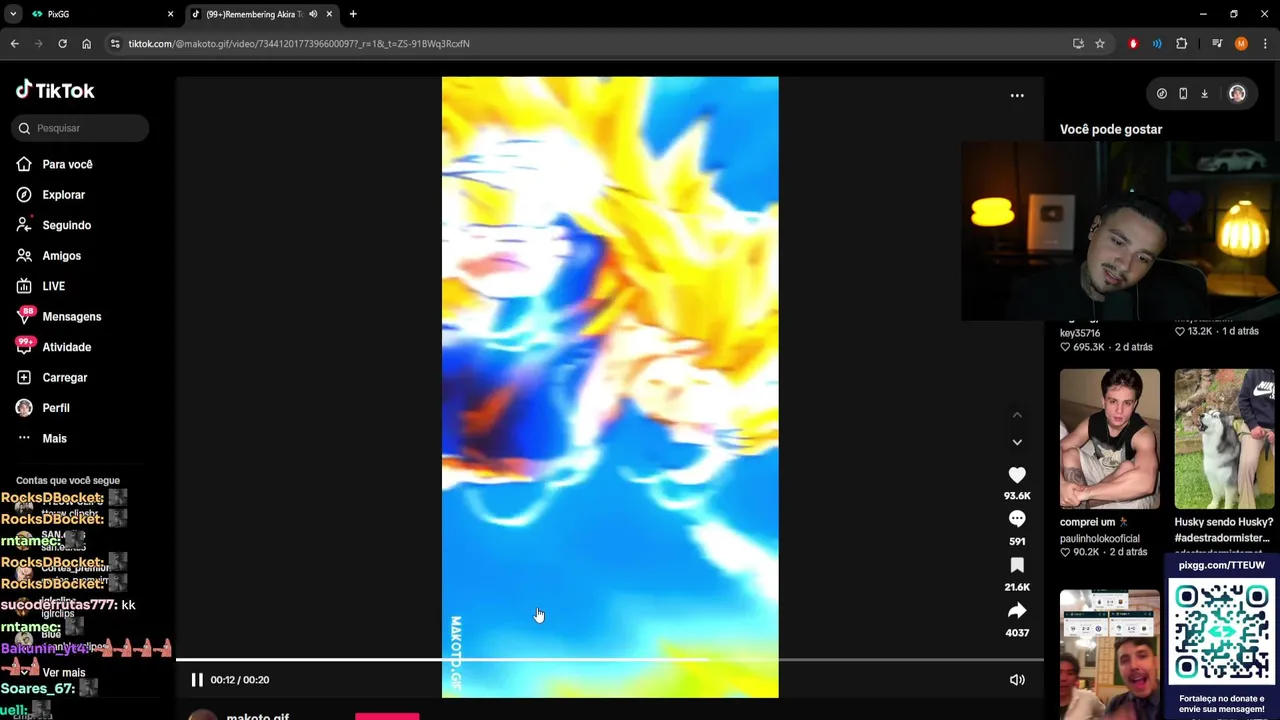Click the tiktok.com address bar URL
The image size is (1280, 720).
298,44
